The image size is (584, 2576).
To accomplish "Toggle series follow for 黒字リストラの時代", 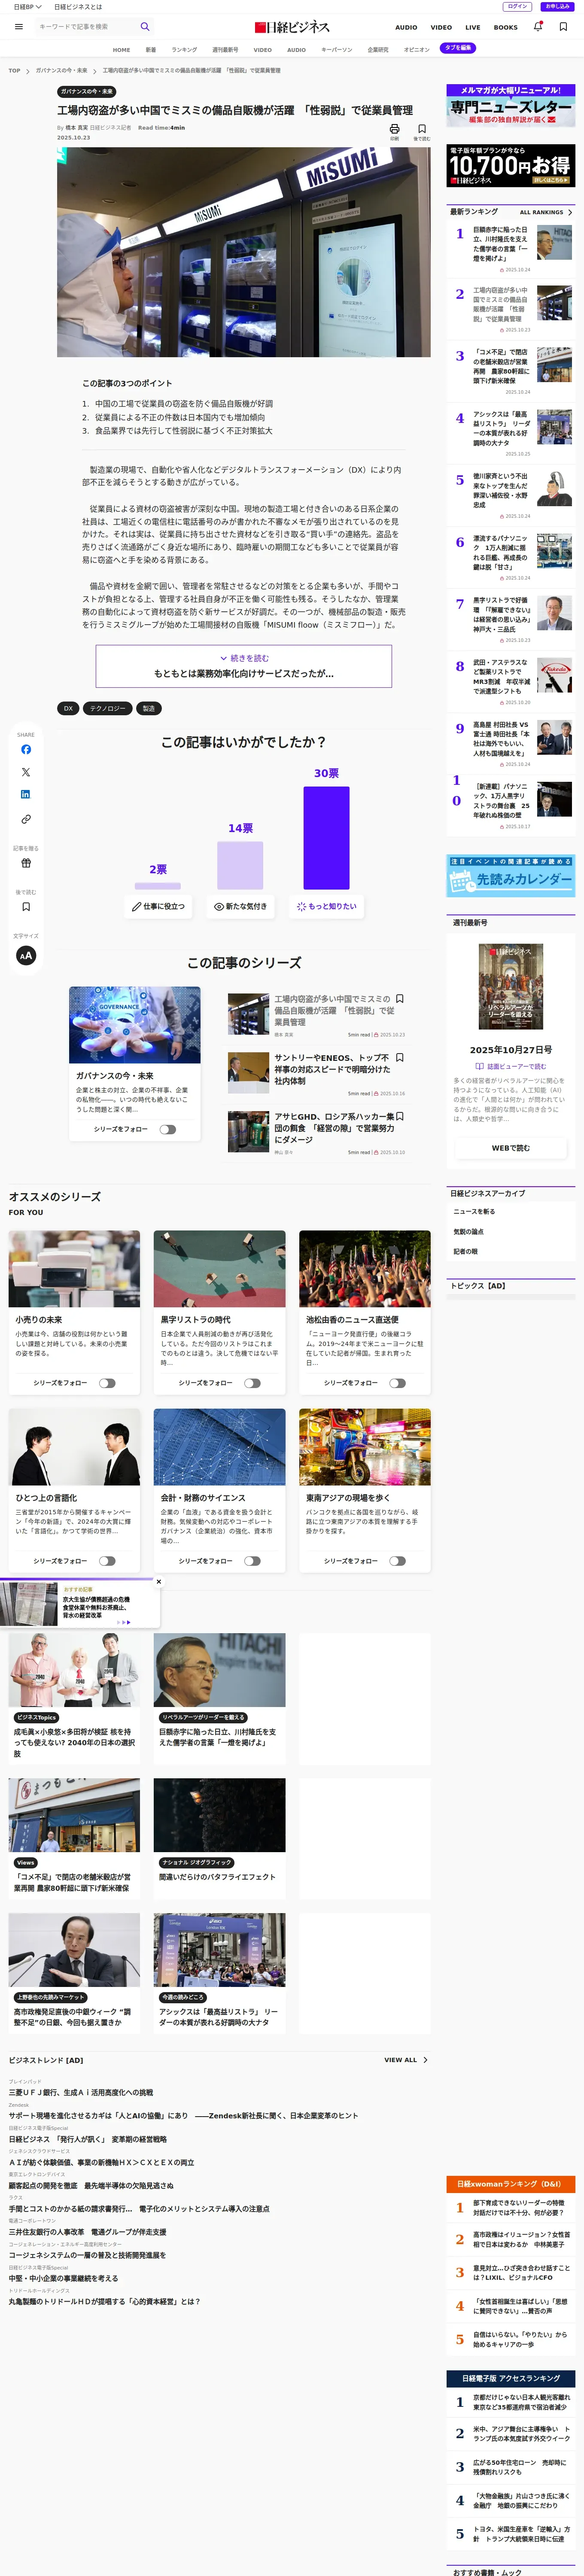I will 252,1383.
